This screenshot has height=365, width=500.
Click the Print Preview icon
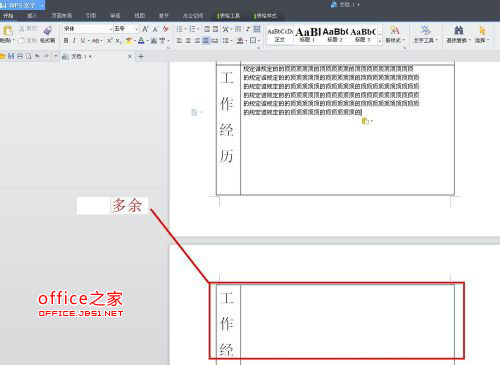pos(29,56)
